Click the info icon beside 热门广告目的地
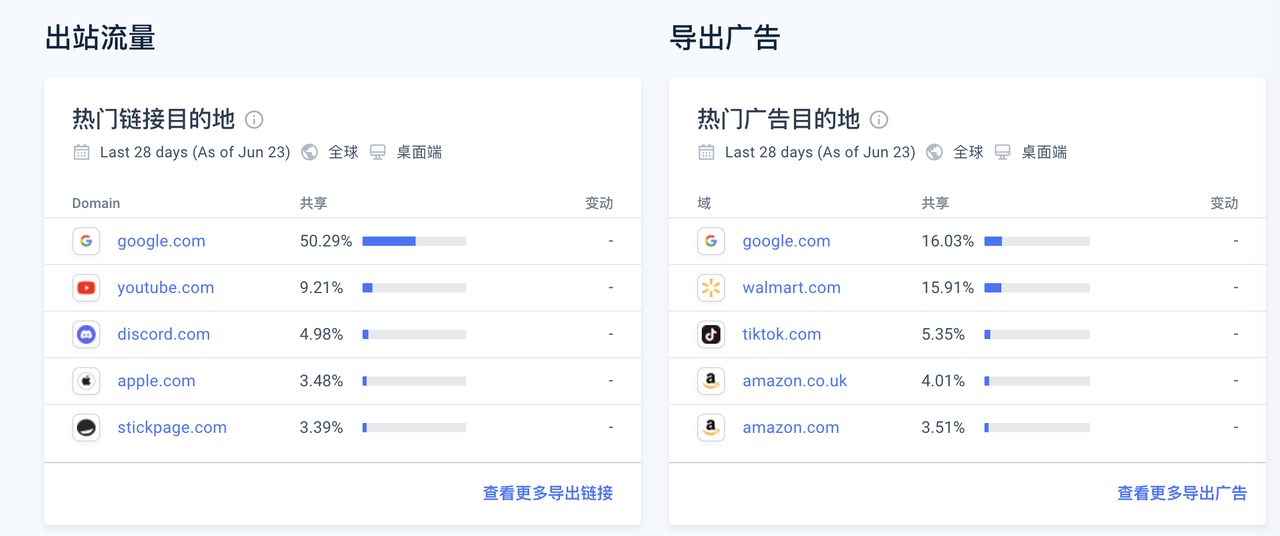The width and height of the screenshot is (1280, 536). coord(879,120)
